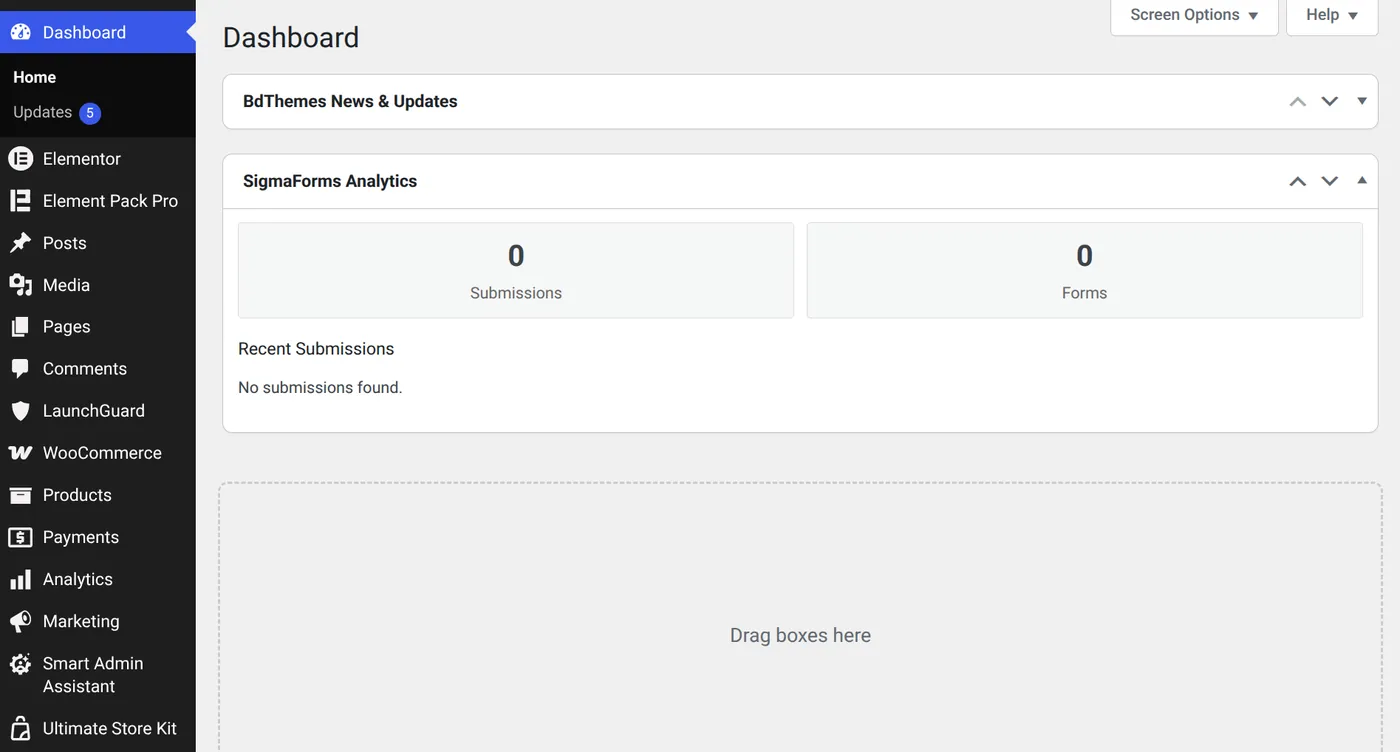Expand the BdThemes News & Updates panel
The height and width of the screenshot is (752, 1400).
(1361, 101)
